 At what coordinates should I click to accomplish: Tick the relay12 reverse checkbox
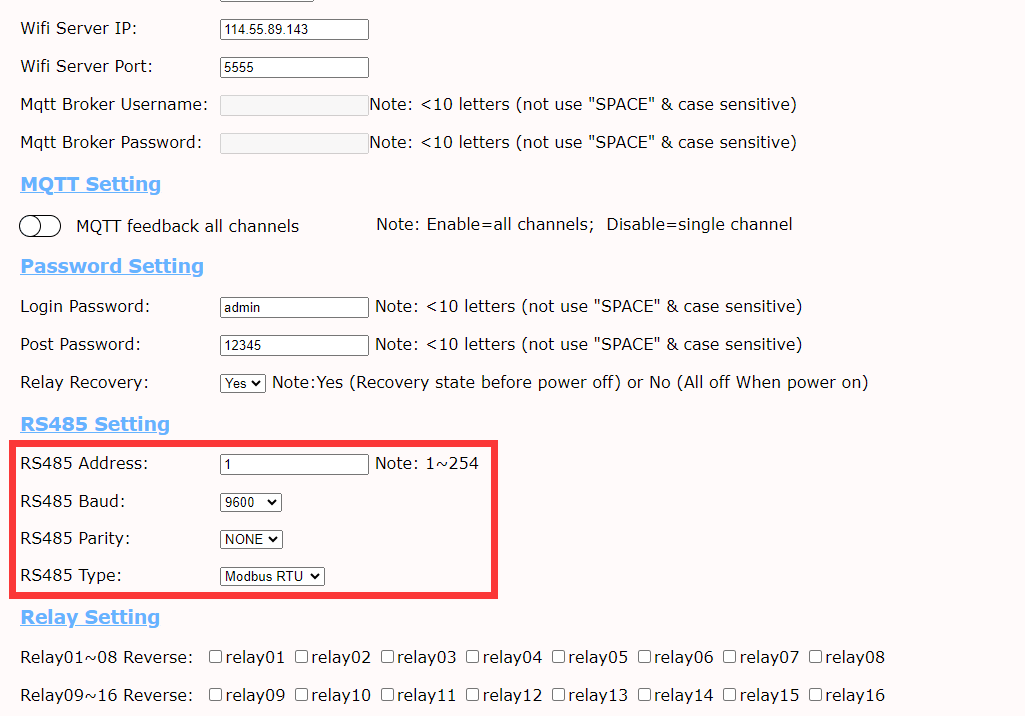(x=473, y=695)
